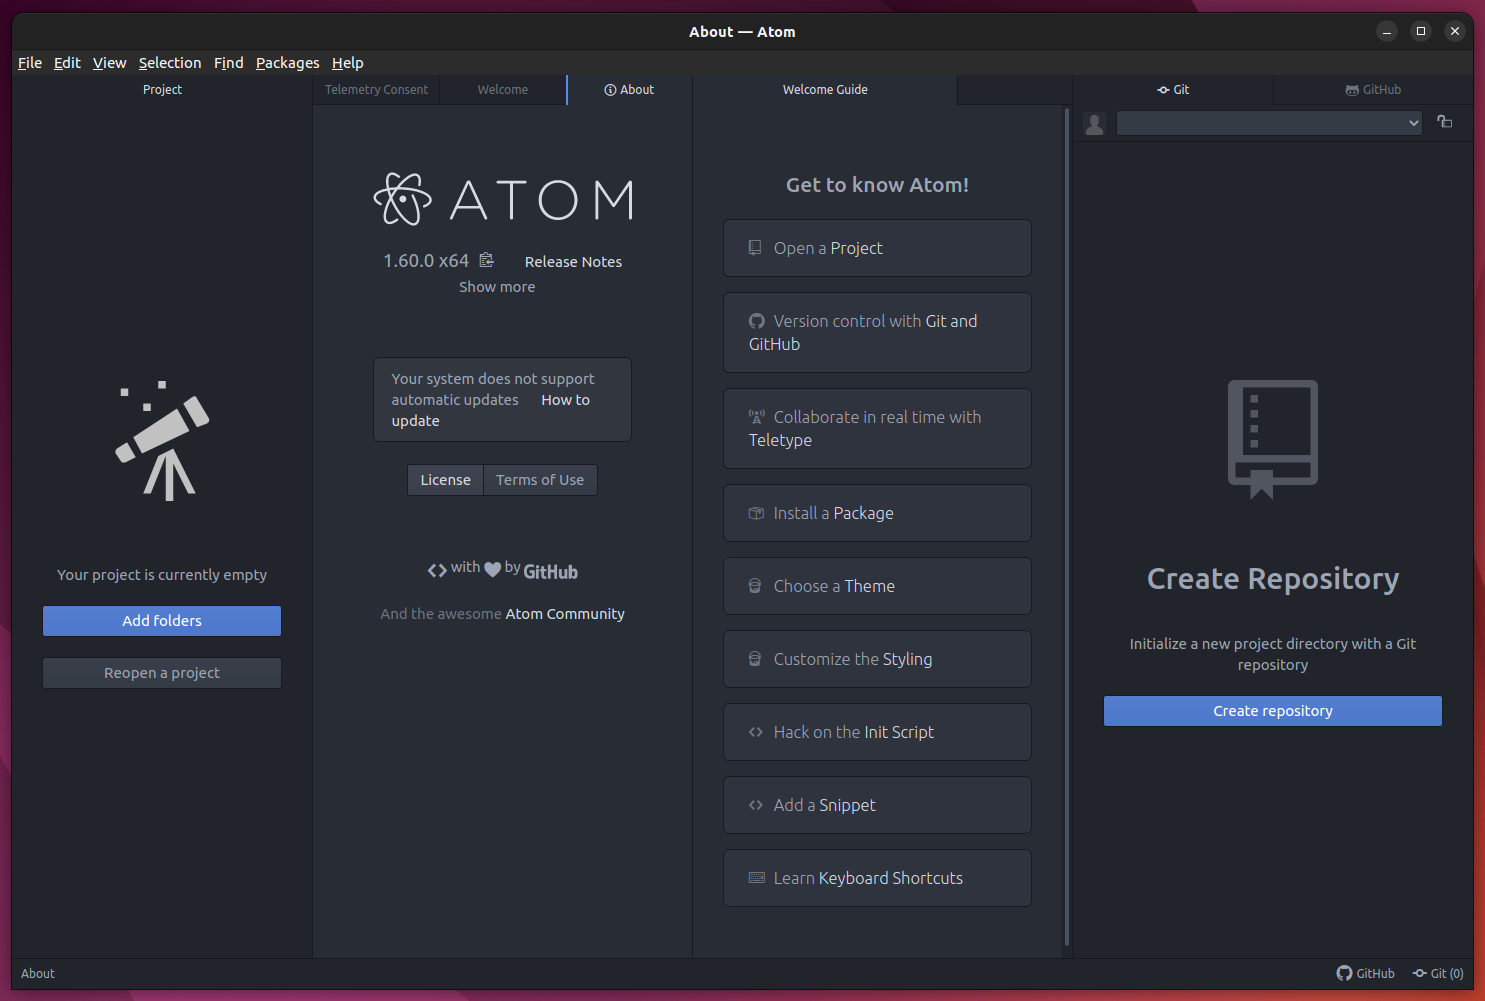
Task: Open the Atom Community link
Action: click(x=565, y=614)
